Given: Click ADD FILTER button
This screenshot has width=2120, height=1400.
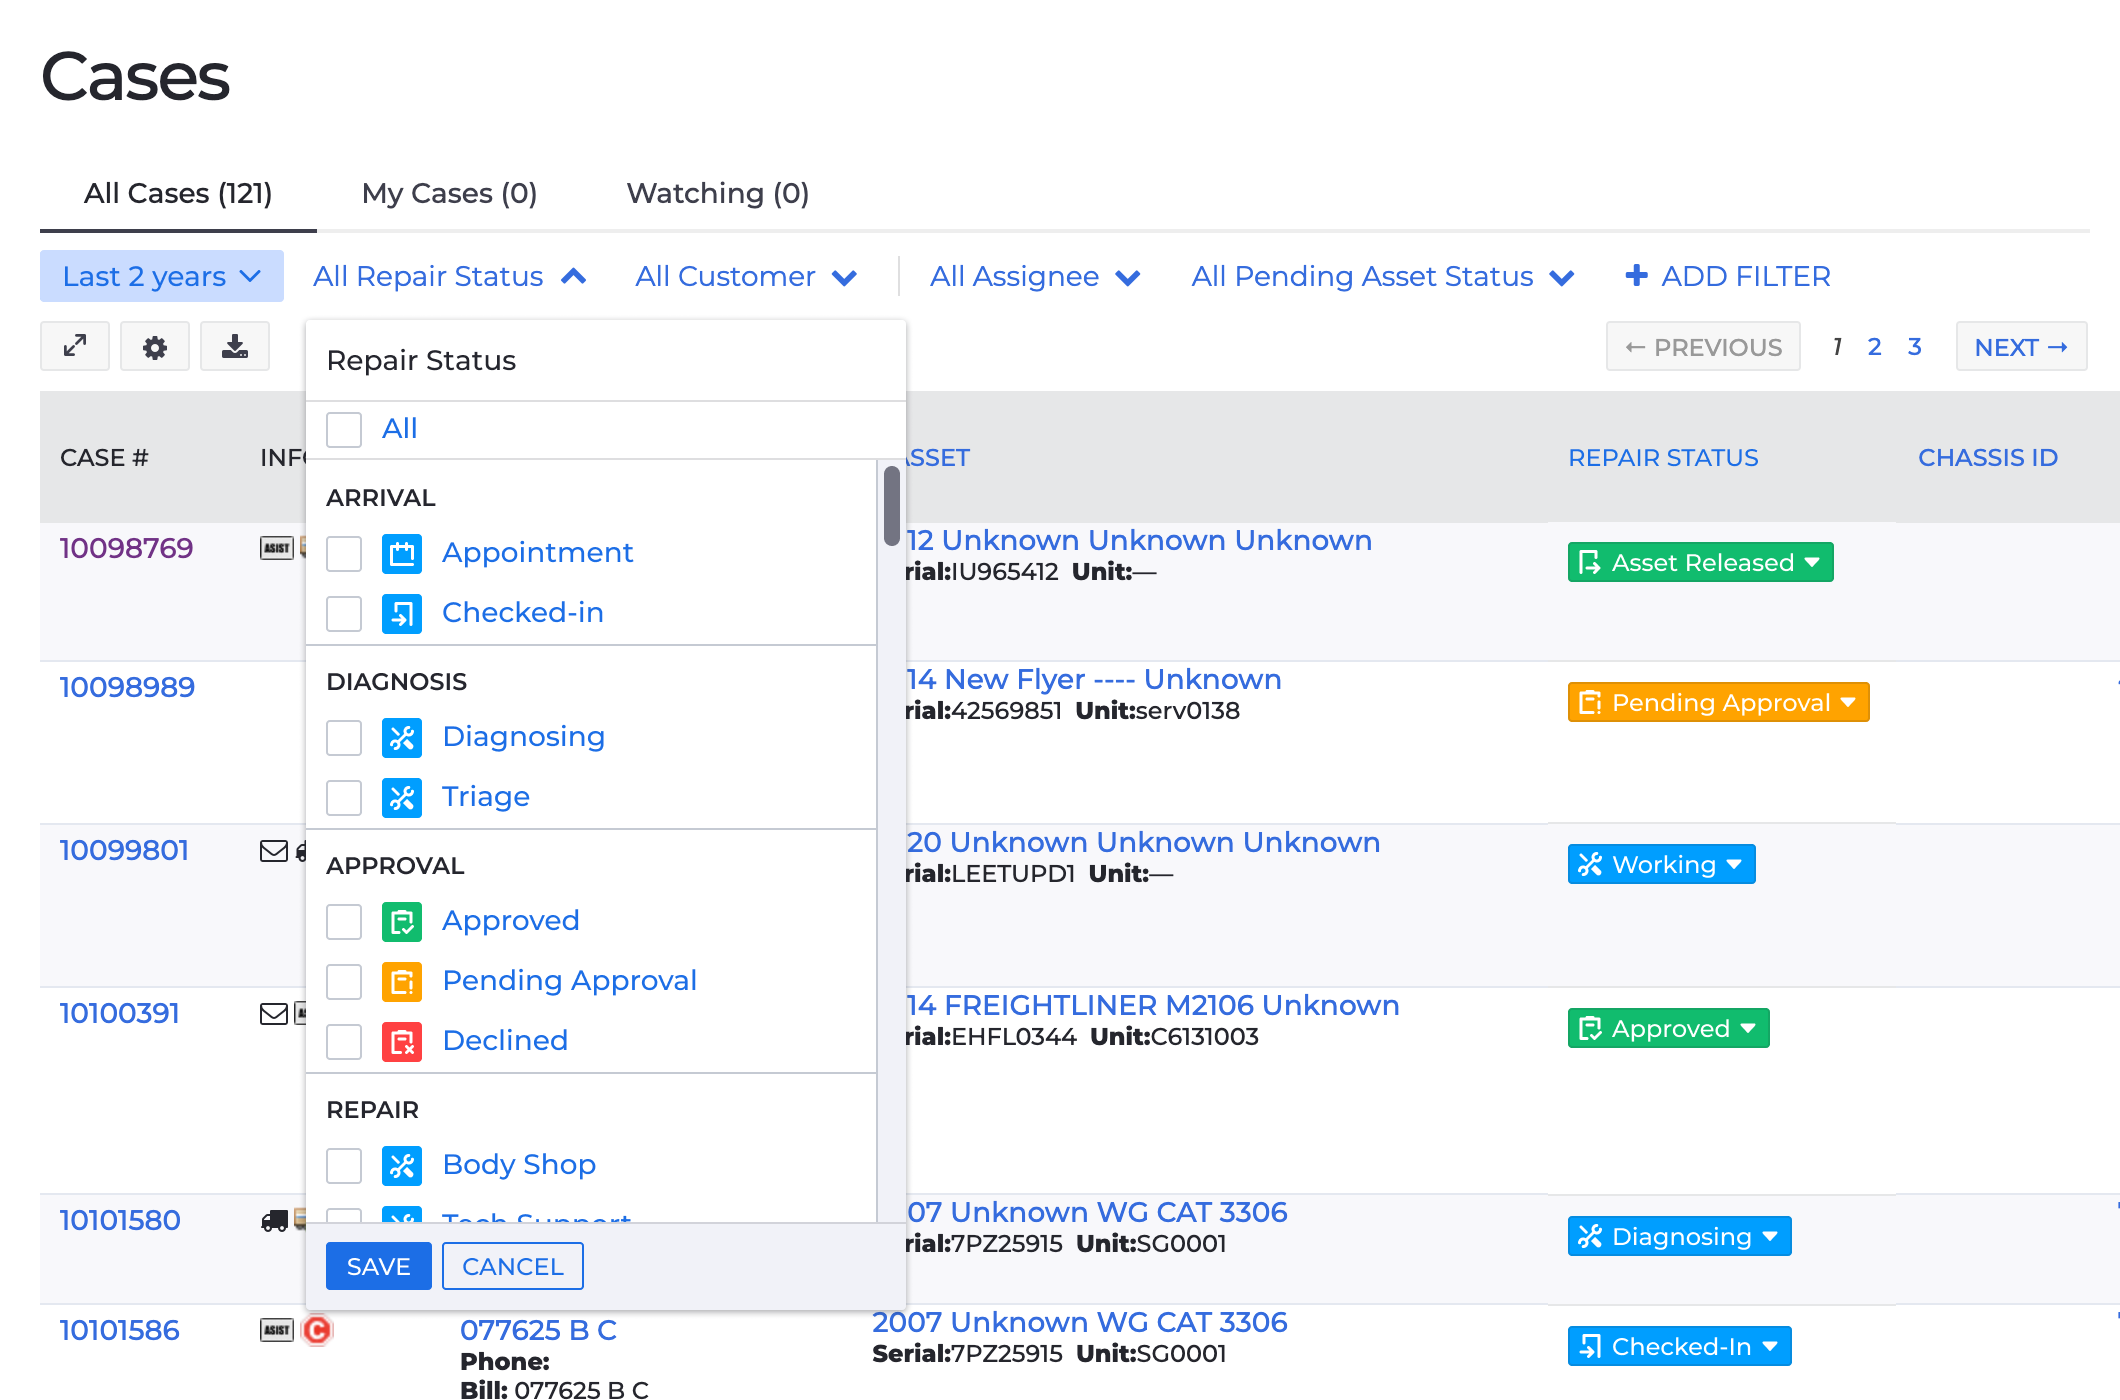Looking at the screenshot, I should pyautogui.click(x=1727, y=276).
